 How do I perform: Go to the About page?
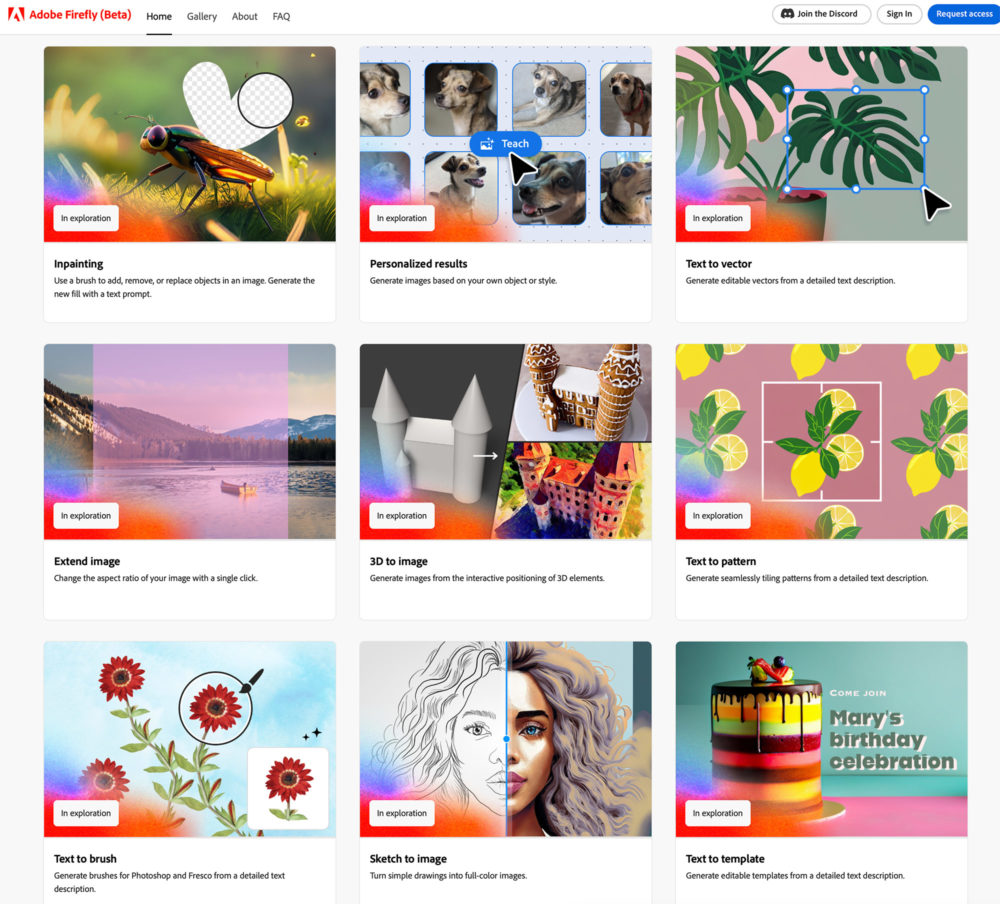245,17
